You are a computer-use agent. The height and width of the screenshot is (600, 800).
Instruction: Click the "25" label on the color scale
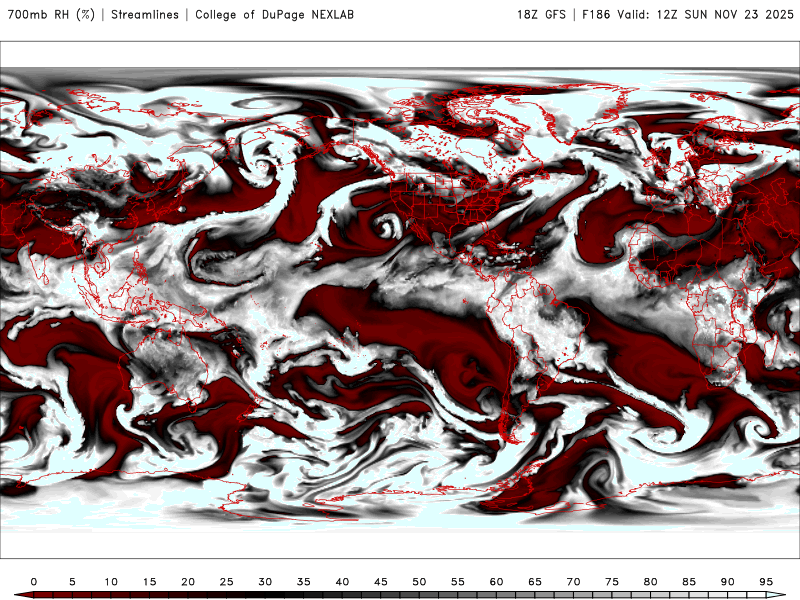point(227,582)
